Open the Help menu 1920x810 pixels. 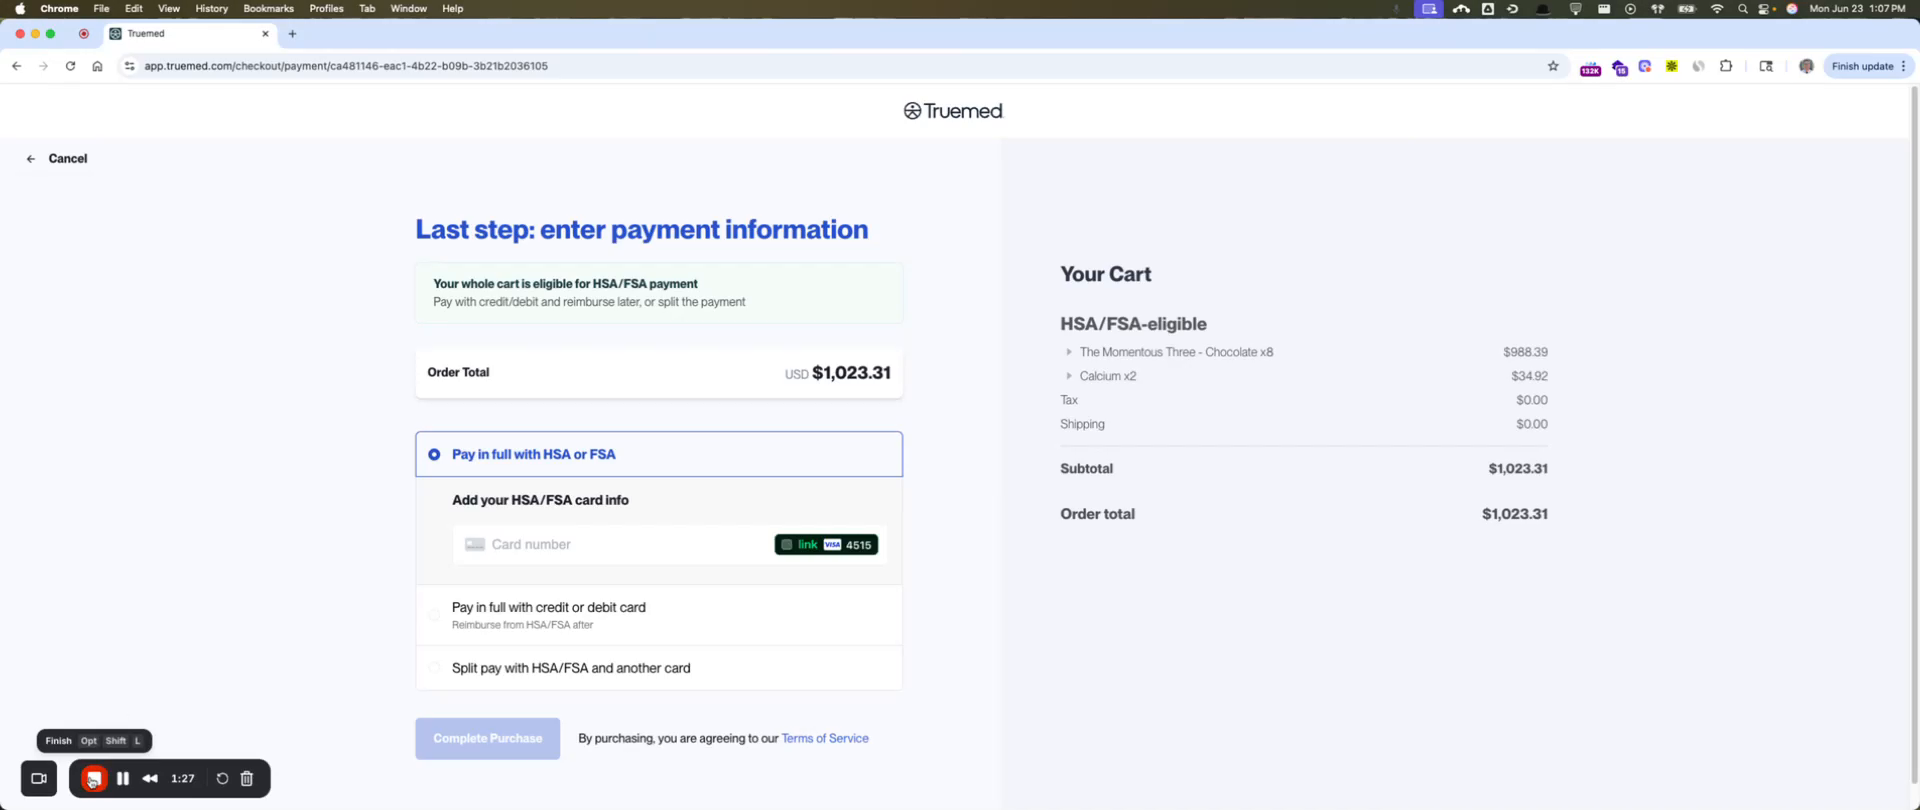click(452, 9)
